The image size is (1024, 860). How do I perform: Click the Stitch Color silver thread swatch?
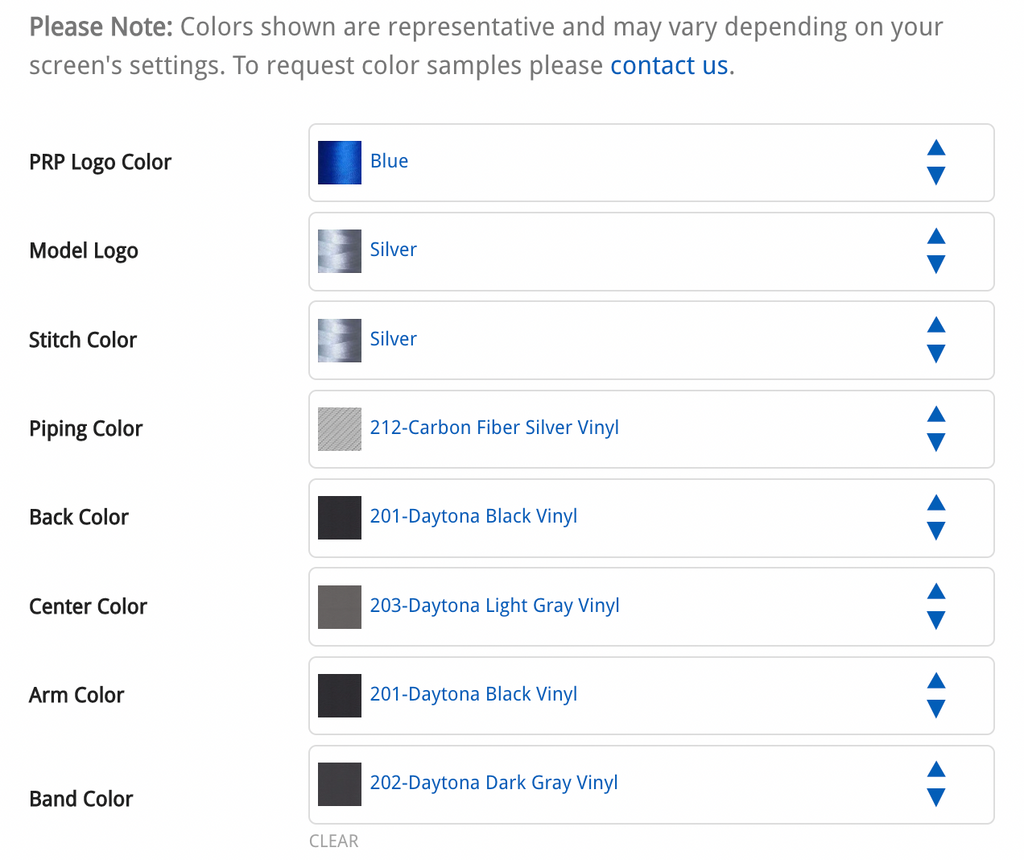(x=340, y=340)
